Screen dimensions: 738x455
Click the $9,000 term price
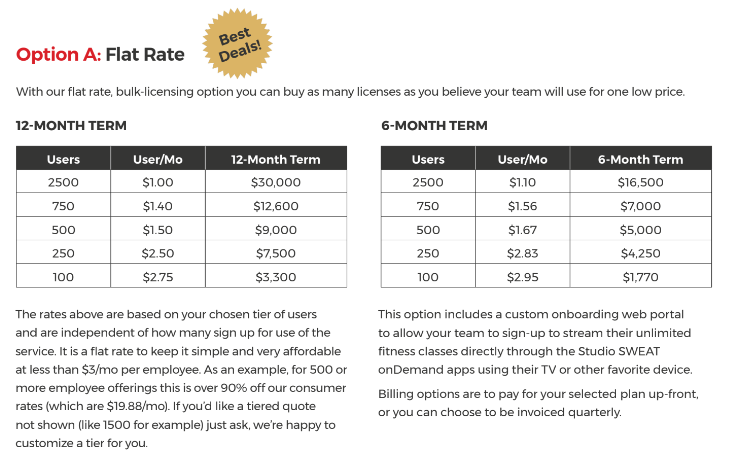(x=275, y=229)
